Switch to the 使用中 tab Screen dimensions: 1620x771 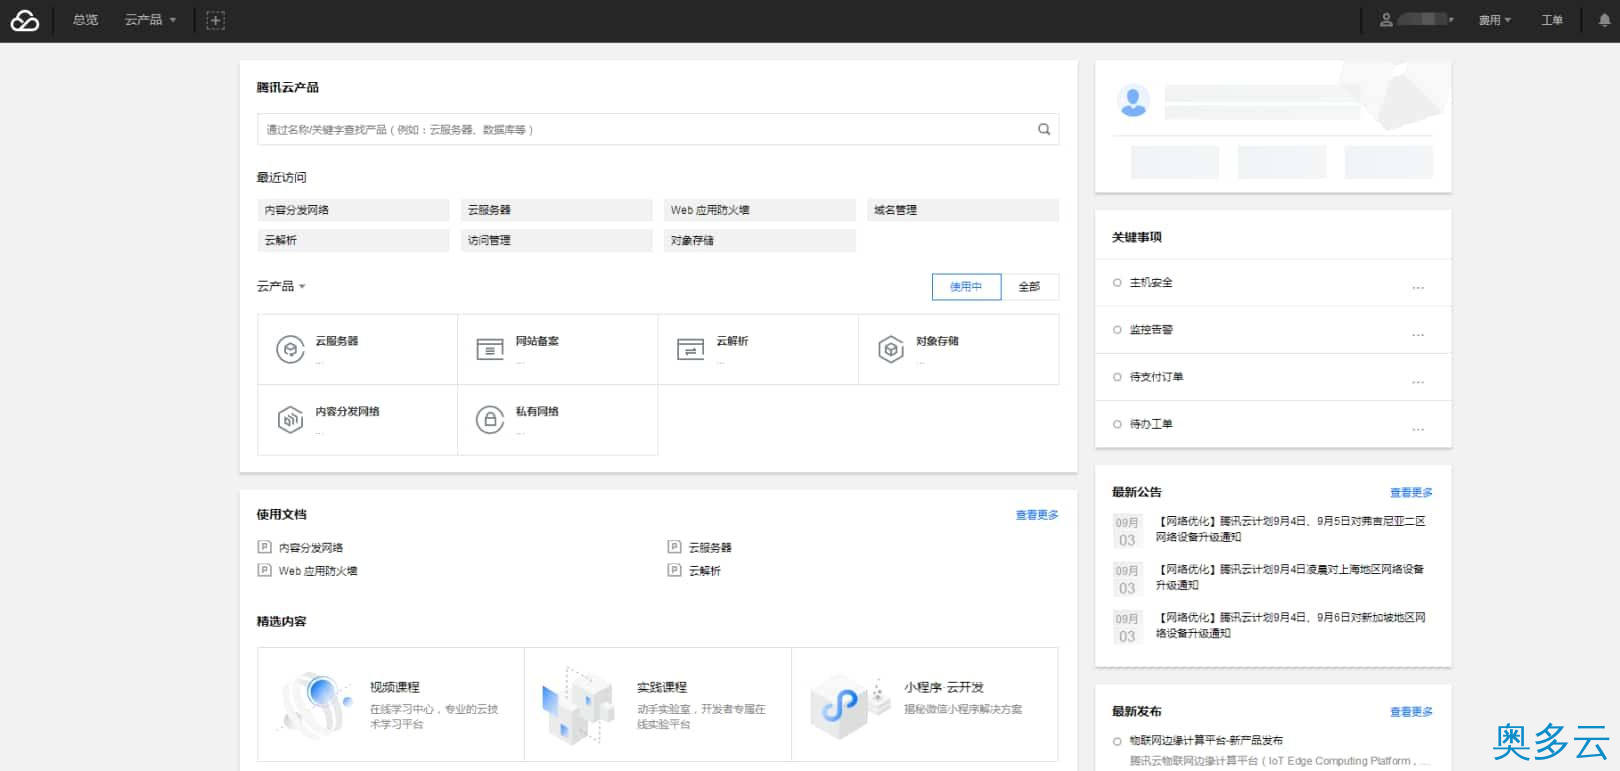pos(966,287)
